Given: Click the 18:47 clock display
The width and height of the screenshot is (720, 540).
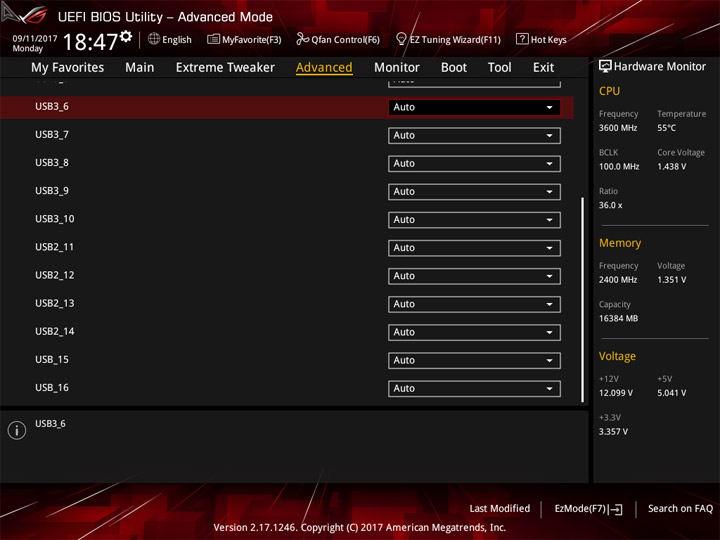Looking at the screenshot, I should coord(90,42).
